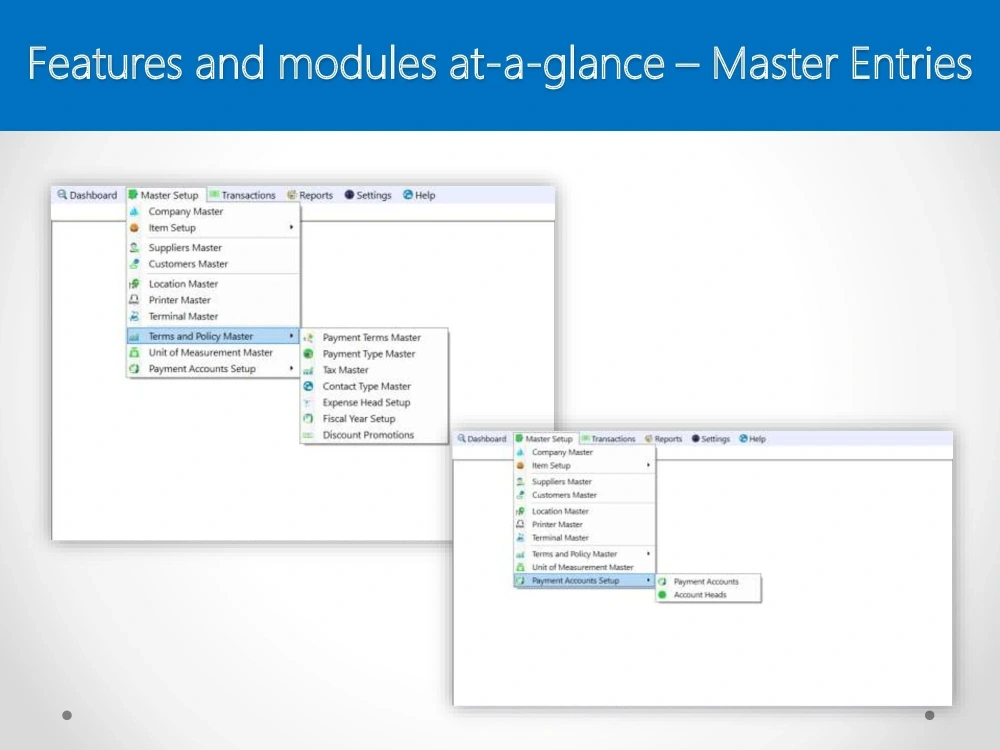1000x750 pixels.
Task: Click the Location Master icon in the lower-right menu
Action: [x=520, y=511]
